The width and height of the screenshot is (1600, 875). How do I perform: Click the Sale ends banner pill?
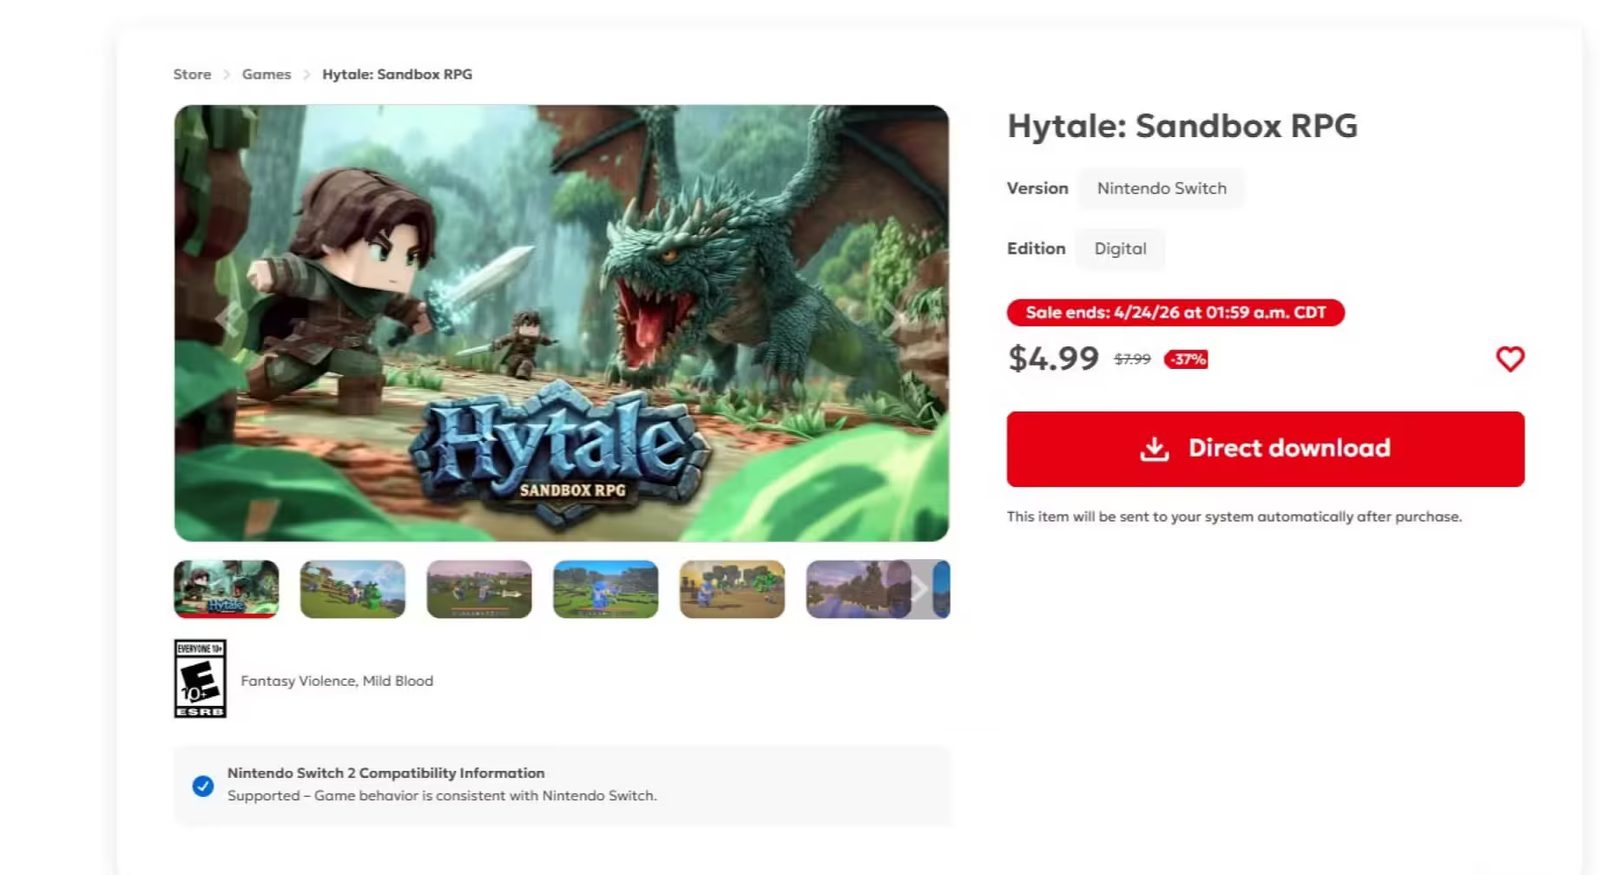click(x=1175, y=312)
